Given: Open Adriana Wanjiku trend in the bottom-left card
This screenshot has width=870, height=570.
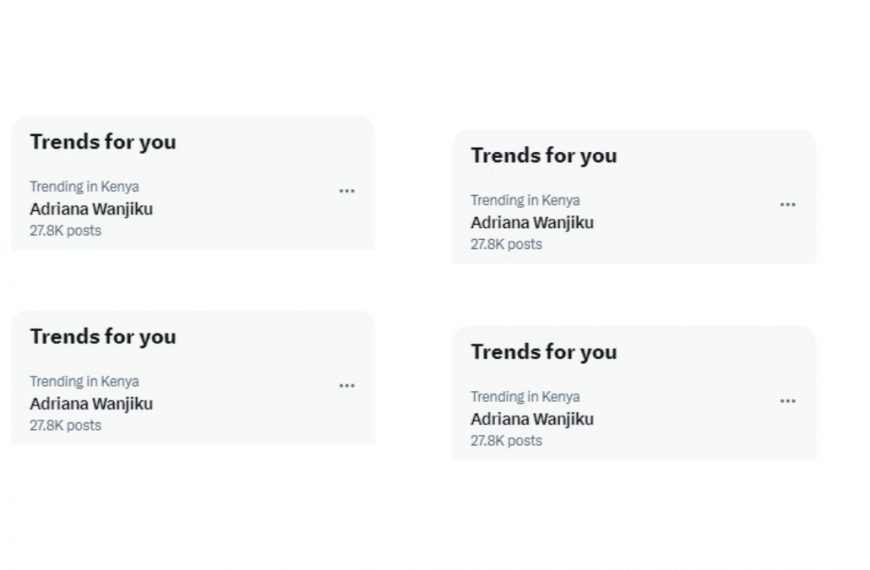Looking at the screenshot, I should click(x=91, y=404).
